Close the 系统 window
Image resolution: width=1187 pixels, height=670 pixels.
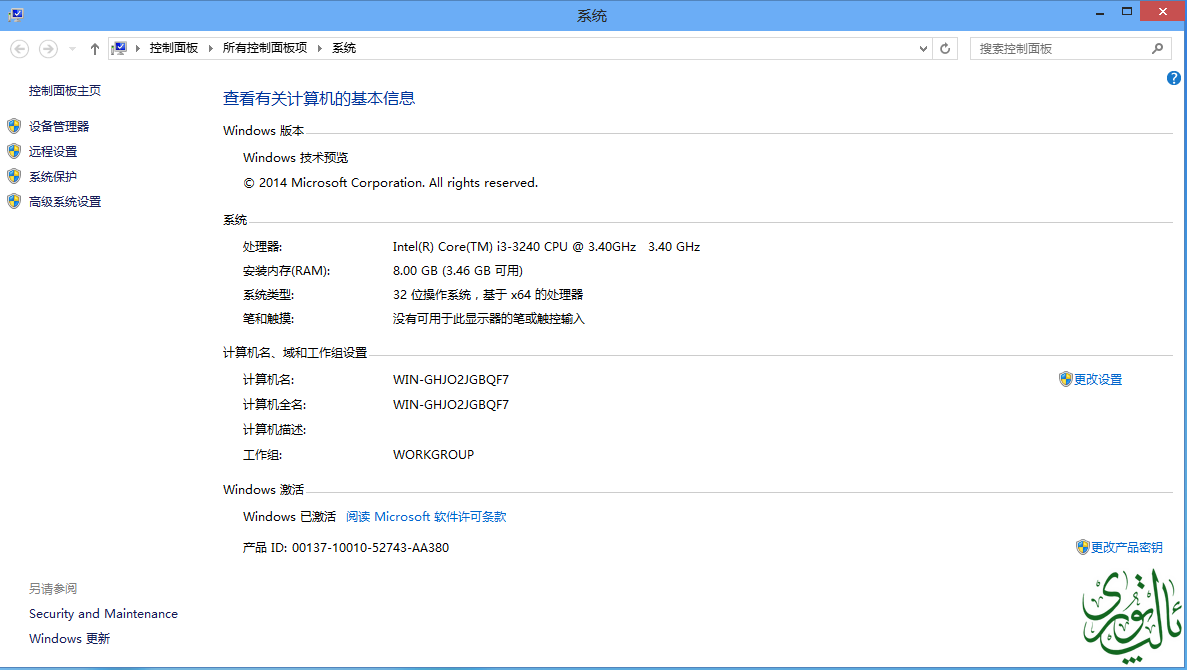(1164, 11)
